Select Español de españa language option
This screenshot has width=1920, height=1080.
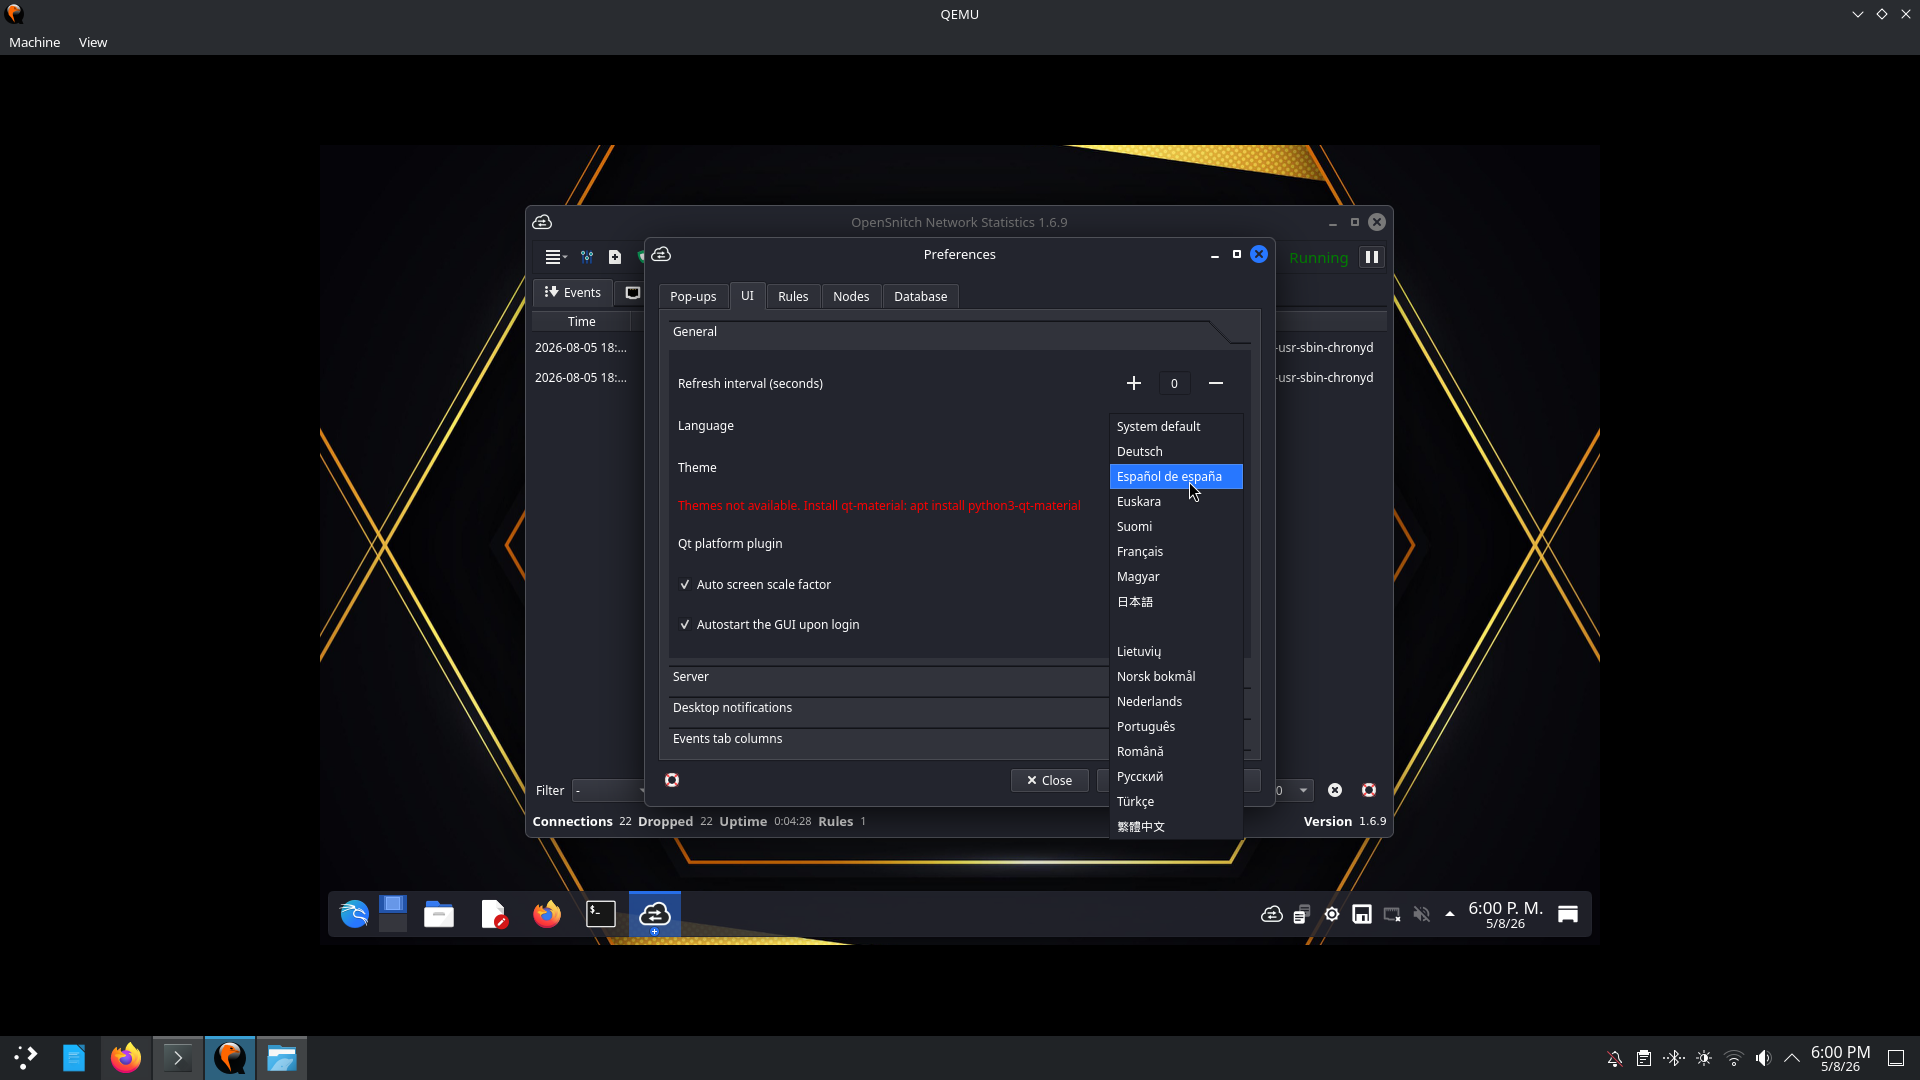coord(1176,477)
